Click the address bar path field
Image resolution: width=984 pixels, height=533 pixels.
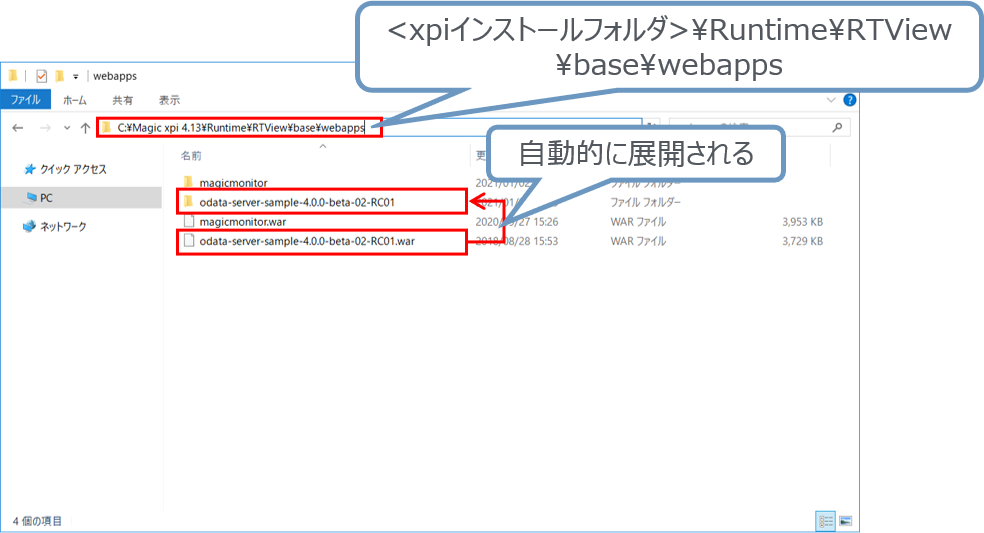click(x=240, y=128)
